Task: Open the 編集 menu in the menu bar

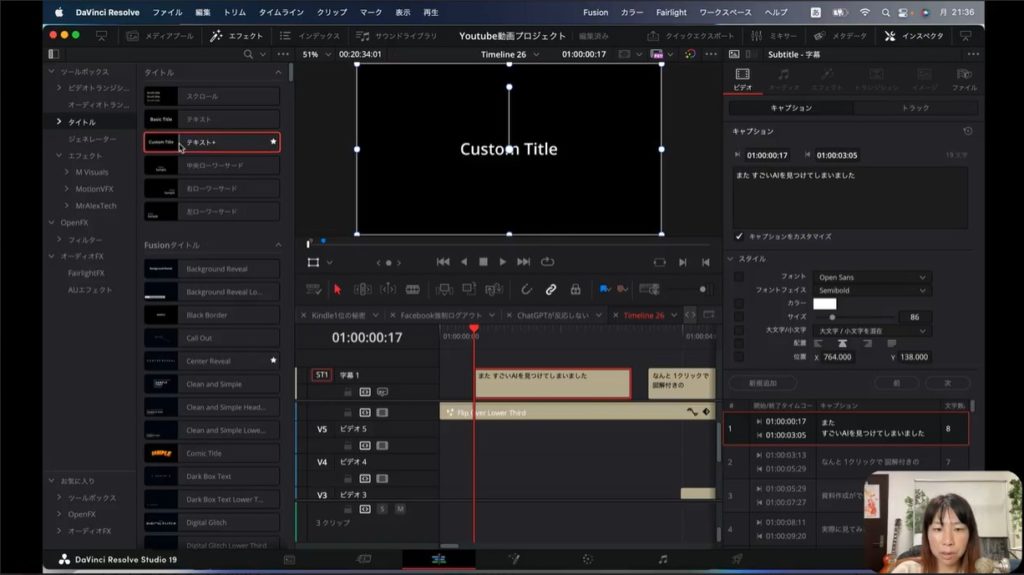Action: (203, 12)
